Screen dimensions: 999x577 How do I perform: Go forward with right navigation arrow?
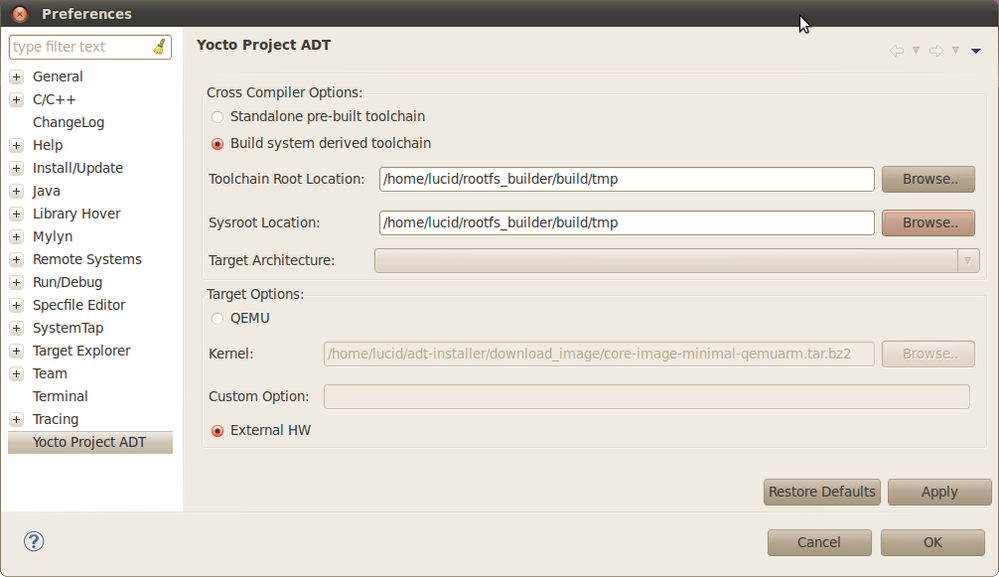click(936, 50)
